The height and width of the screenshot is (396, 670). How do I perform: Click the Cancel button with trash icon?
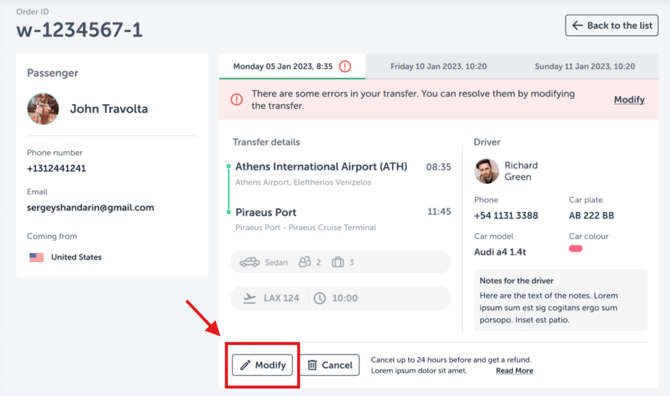pos(329,365)
